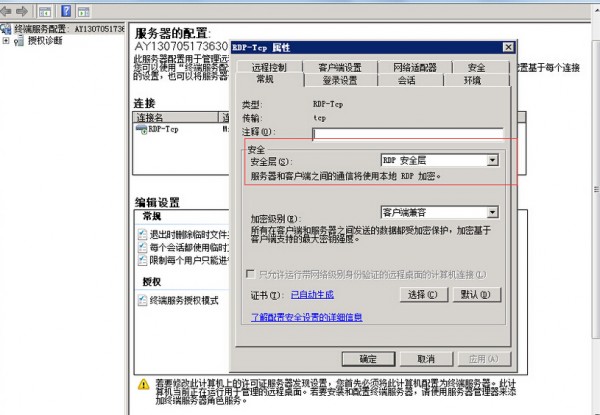Click the 退出时删除临时文件夹 setting icon
The image size is (600, 415).
tap(142, 233)
